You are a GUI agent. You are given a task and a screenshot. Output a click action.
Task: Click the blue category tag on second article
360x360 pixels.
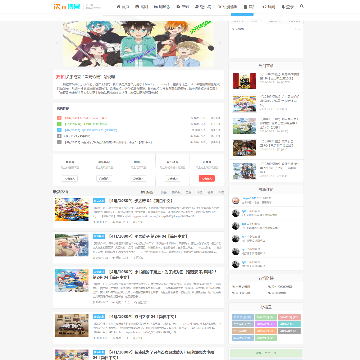(x=99, y=236)
